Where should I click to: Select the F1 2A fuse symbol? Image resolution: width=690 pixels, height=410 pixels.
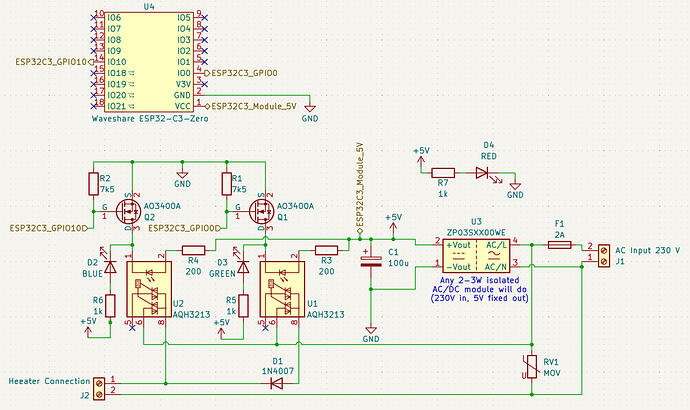559,245
